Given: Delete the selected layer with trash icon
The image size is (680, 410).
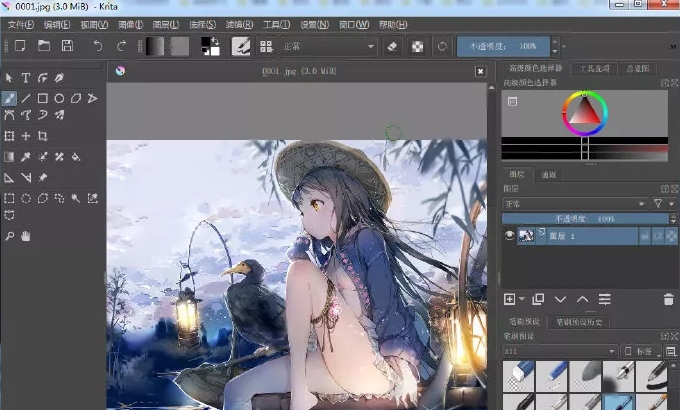Looking at the screenshot, I should coord(668,299).
